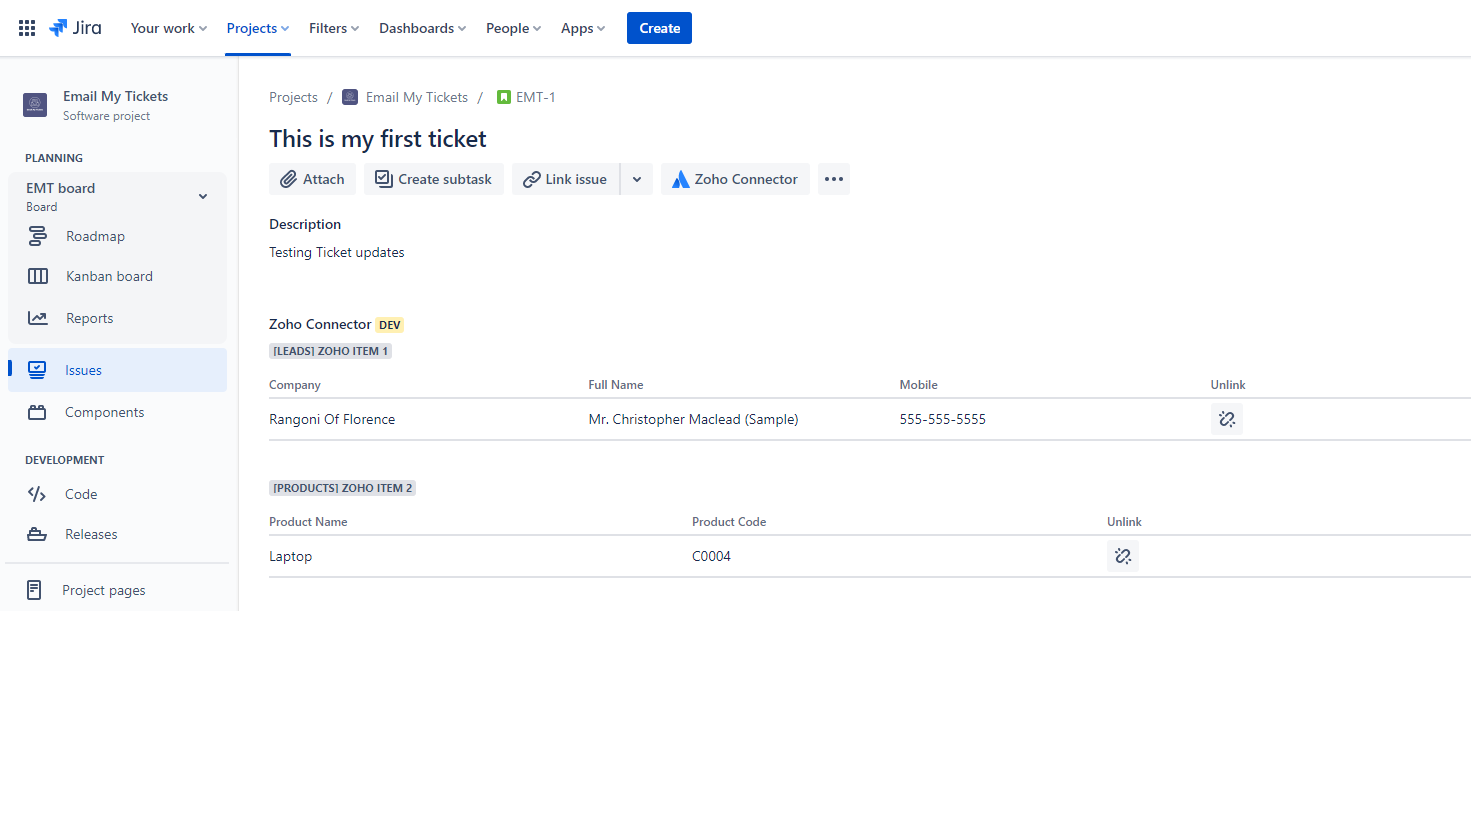Open the app switcher grid icon
This screenshot has width=1471, height=837.
(27, 28)
